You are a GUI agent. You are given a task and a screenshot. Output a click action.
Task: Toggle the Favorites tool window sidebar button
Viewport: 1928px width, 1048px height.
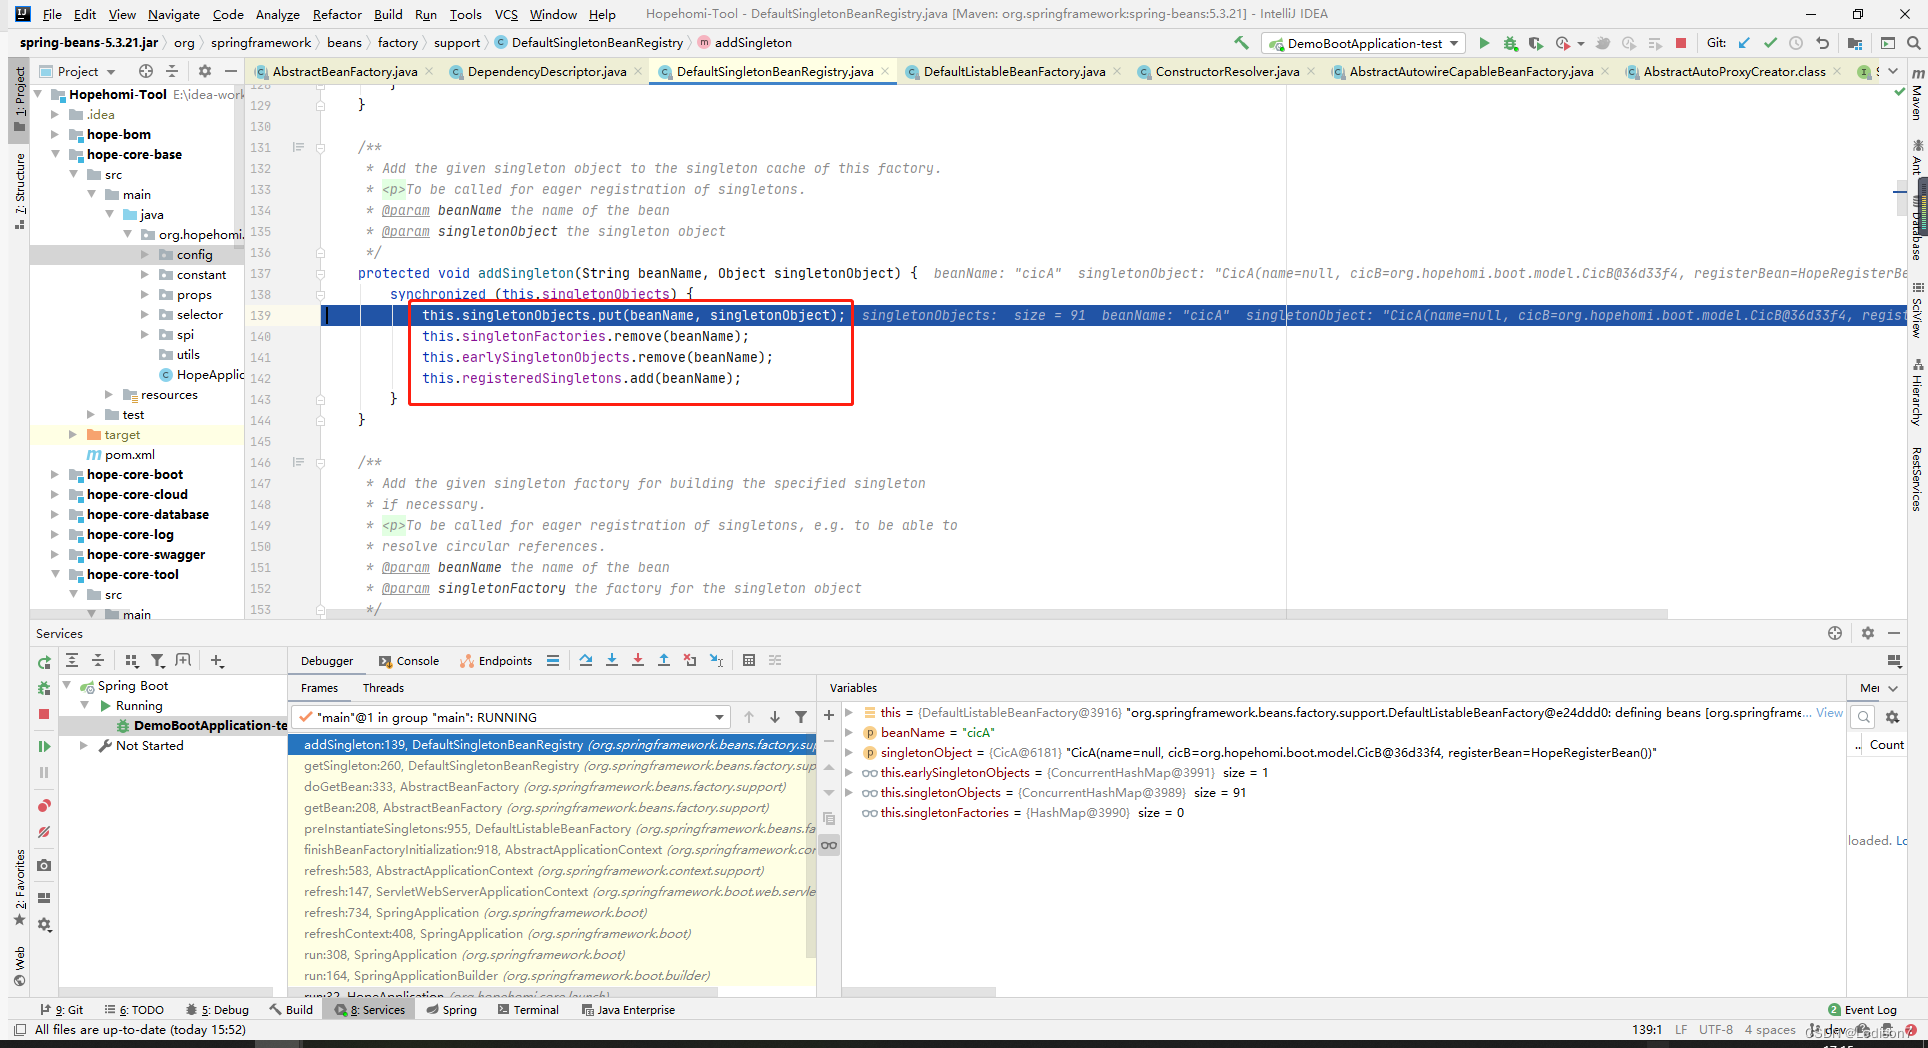pos(19,888)
